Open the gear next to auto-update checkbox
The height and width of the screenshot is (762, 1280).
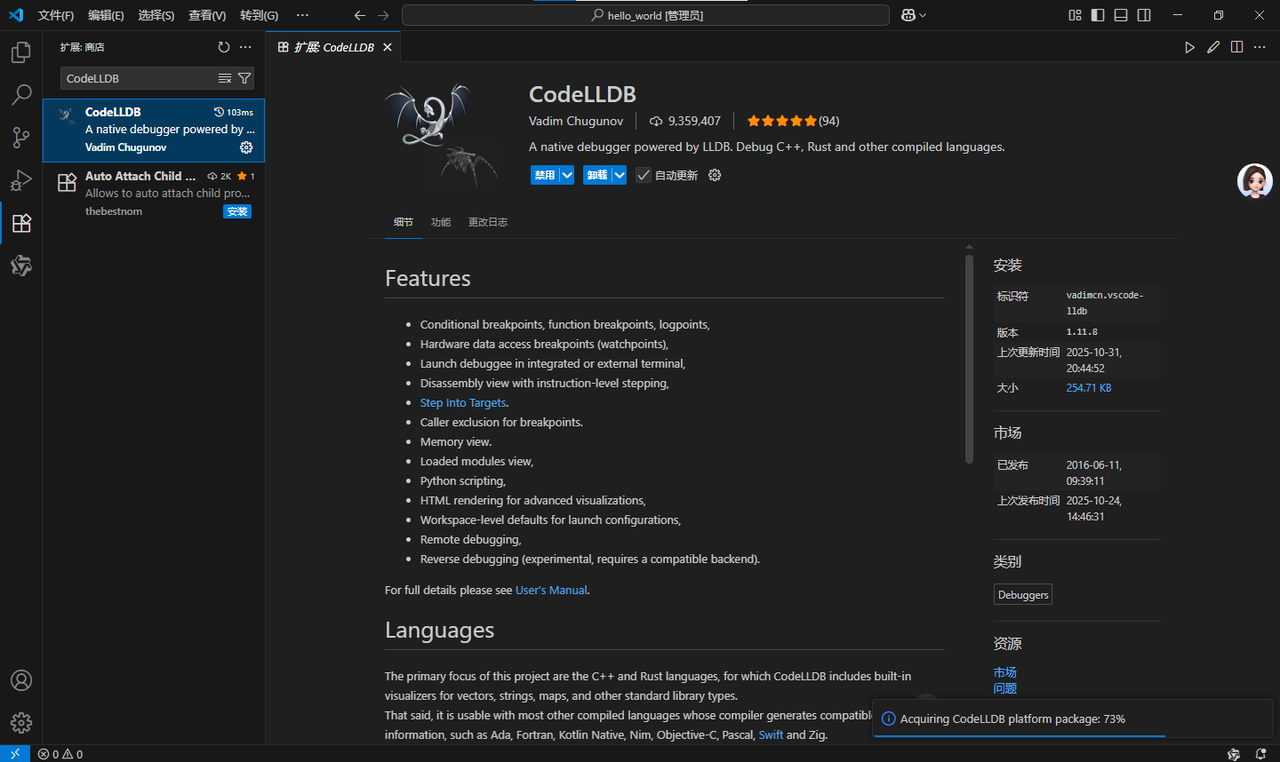(714, 175)
